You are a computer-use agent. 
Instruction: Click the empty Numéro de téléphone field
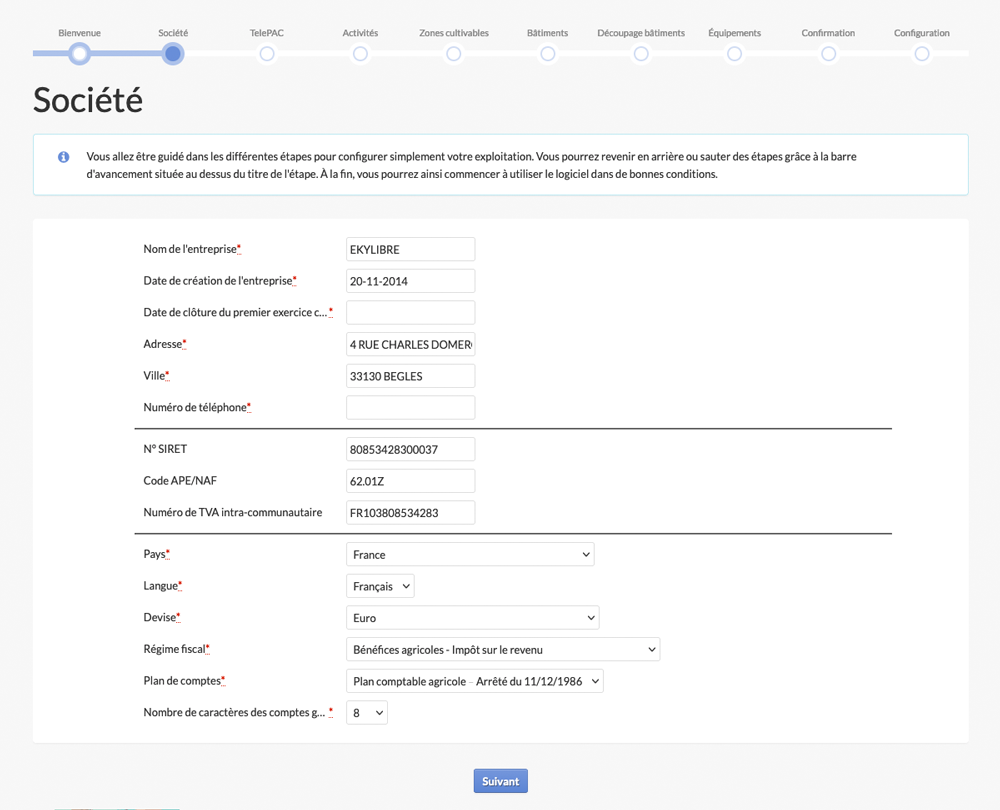point(411,408)
